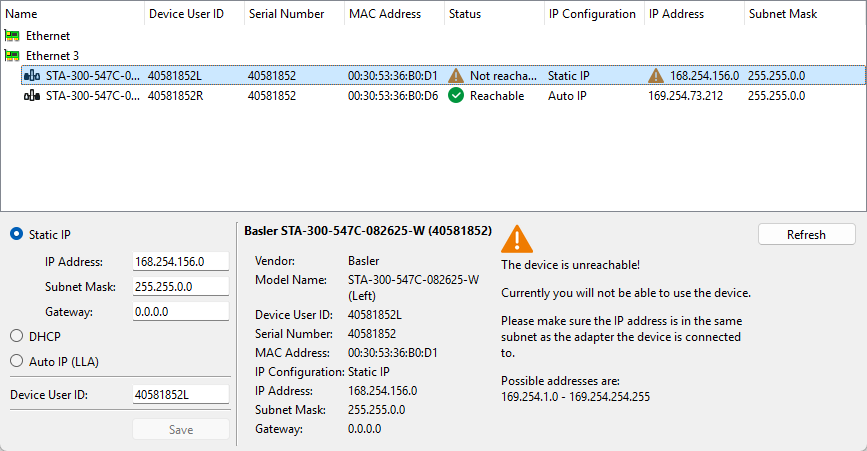
Task: Click the Not reacha... status text
Action: (503, 76)
